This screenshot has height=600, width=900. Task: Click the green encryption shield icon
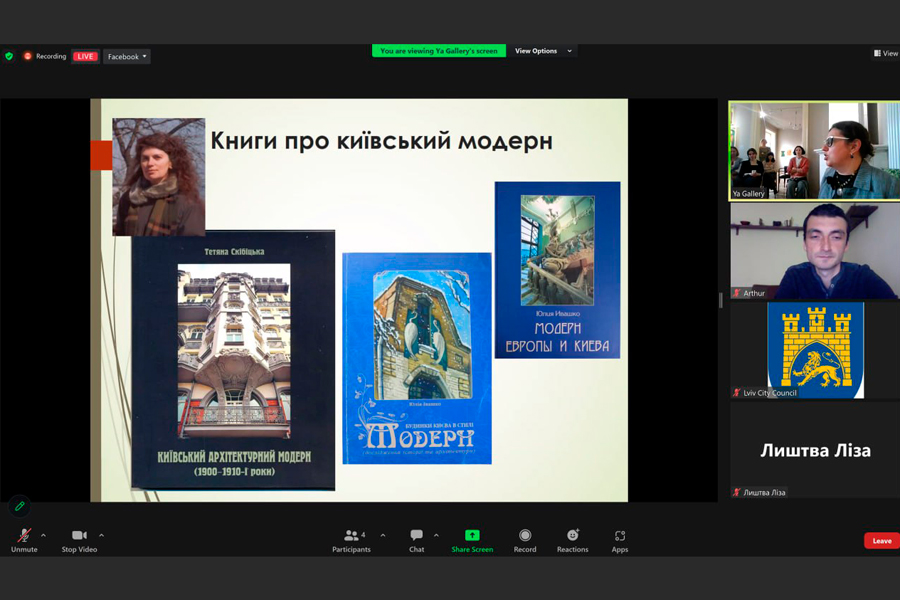click(9, 57)
